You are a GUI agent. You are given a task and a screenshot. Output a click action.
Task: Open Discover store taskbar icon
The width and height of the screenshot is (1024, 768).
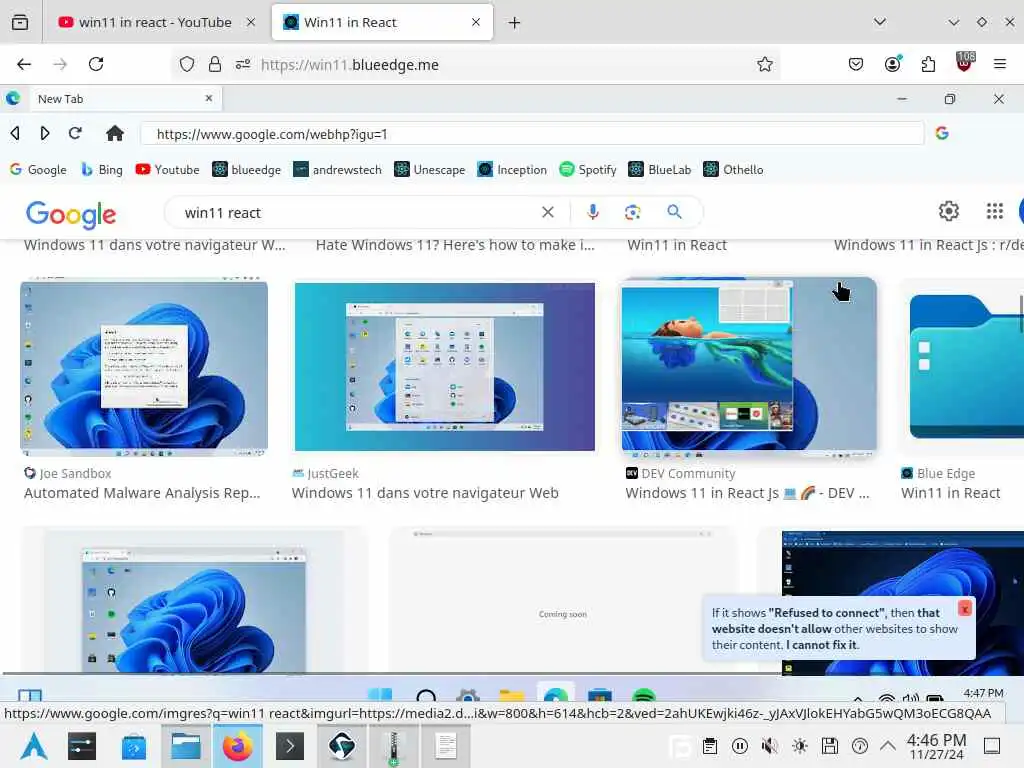[x=133, y=746]
